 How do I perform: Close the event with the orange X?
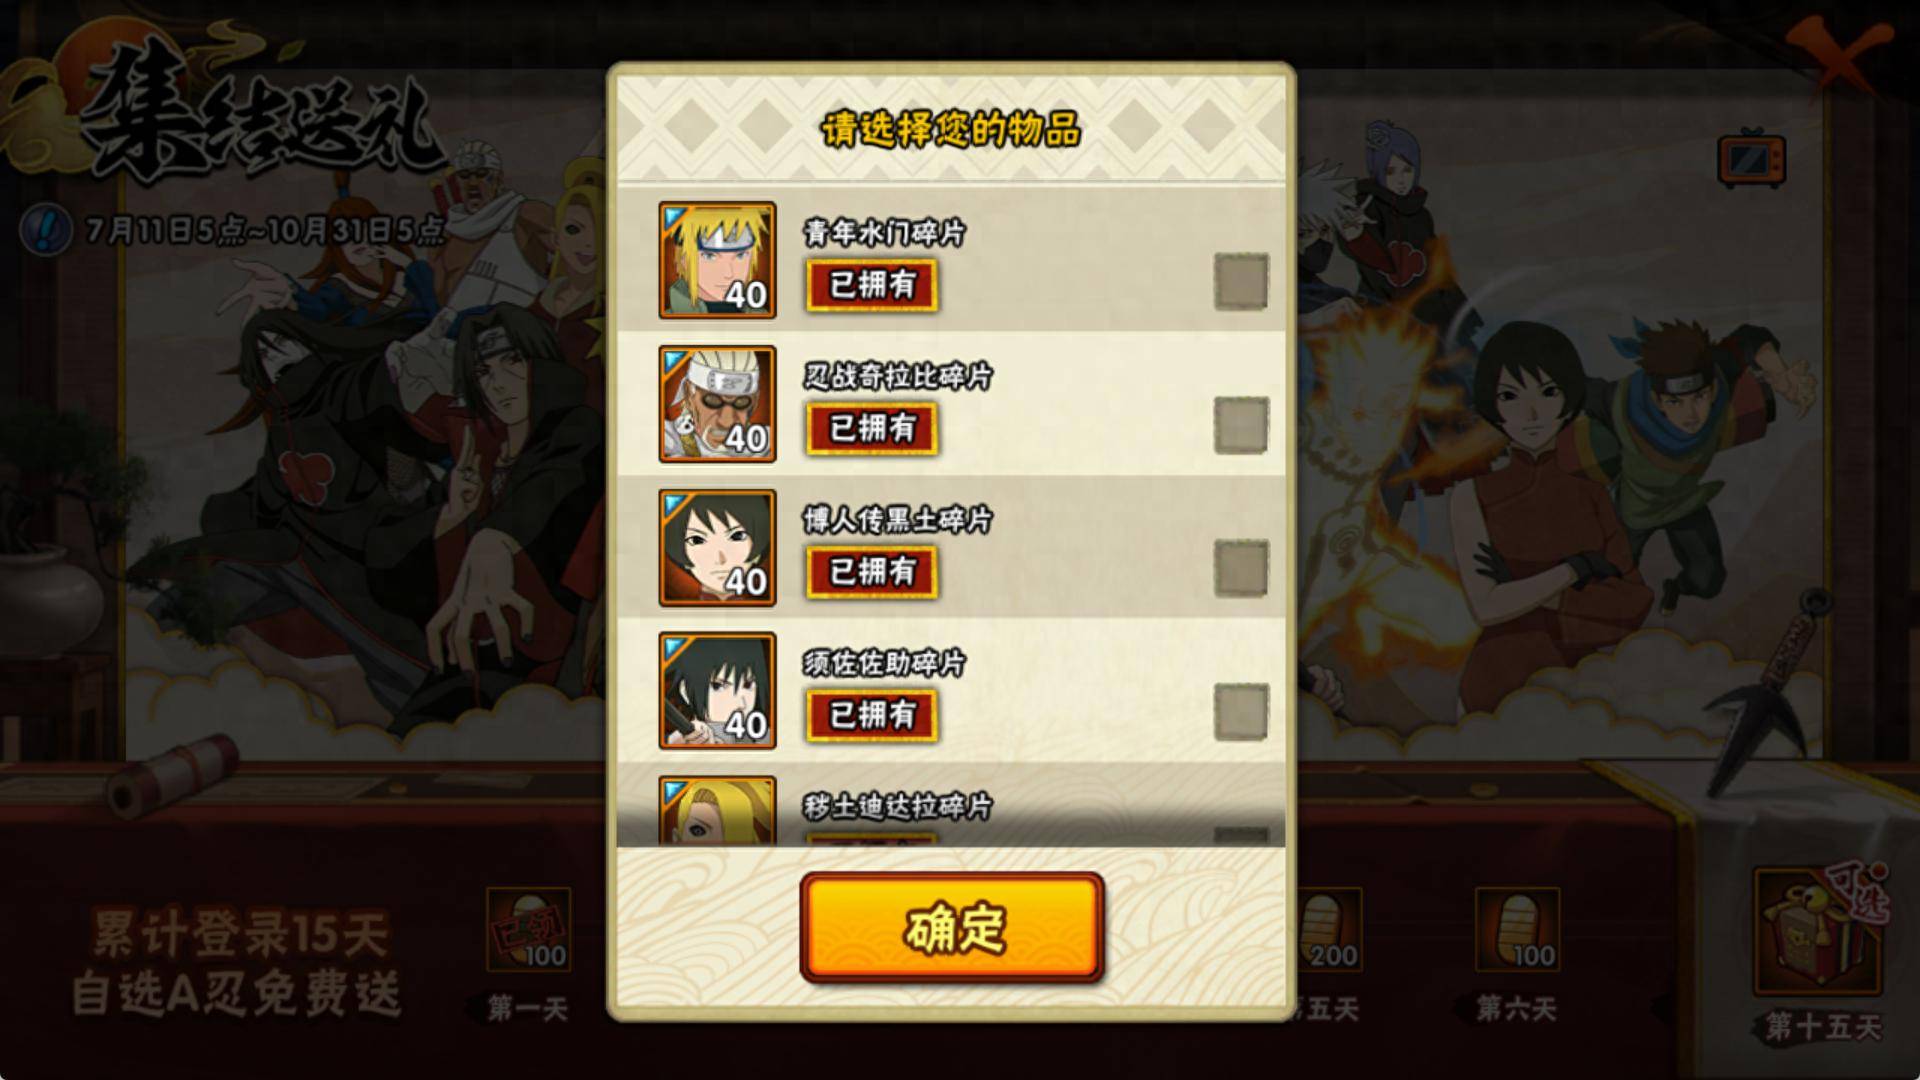(1838, 52)
